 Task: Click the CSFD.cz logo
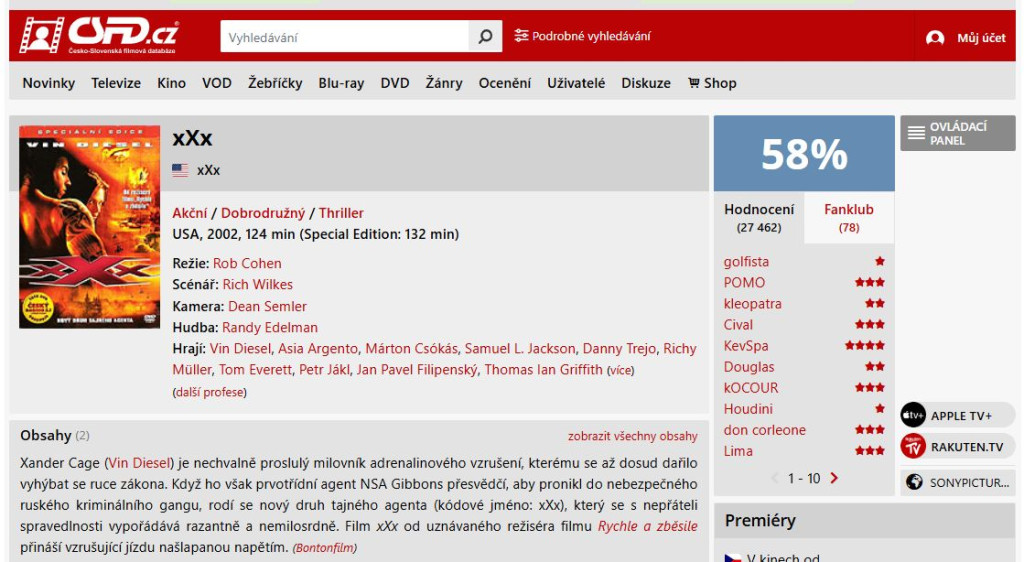(x=99, y=35)
